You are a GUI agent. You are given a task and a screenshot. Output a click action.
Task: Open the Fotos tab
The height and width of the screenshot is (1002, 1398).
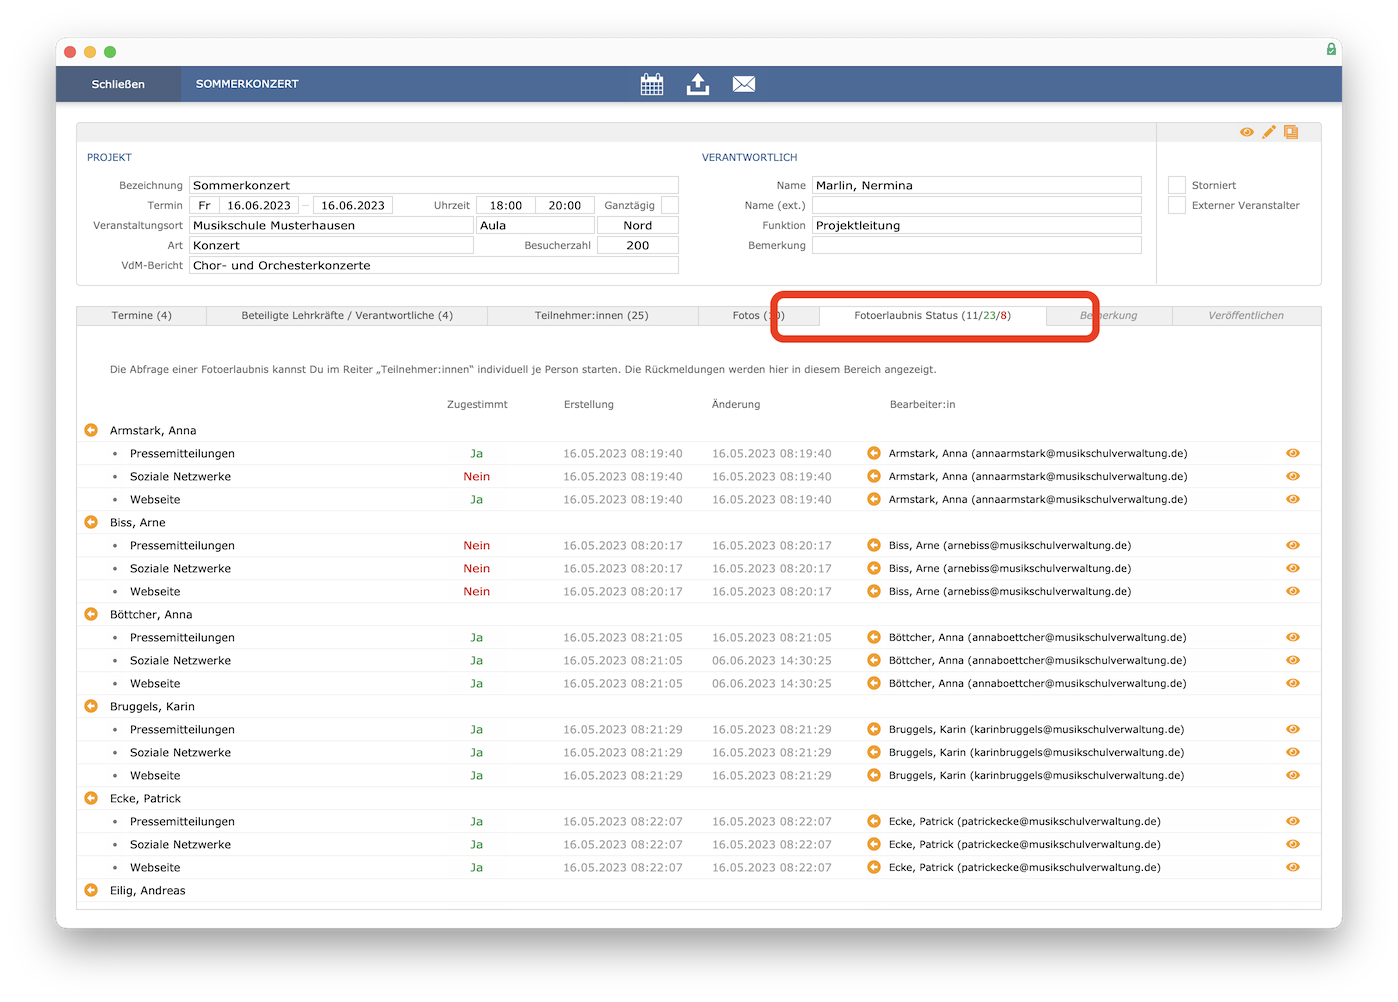pyautogui.click(x=758, y=316)
